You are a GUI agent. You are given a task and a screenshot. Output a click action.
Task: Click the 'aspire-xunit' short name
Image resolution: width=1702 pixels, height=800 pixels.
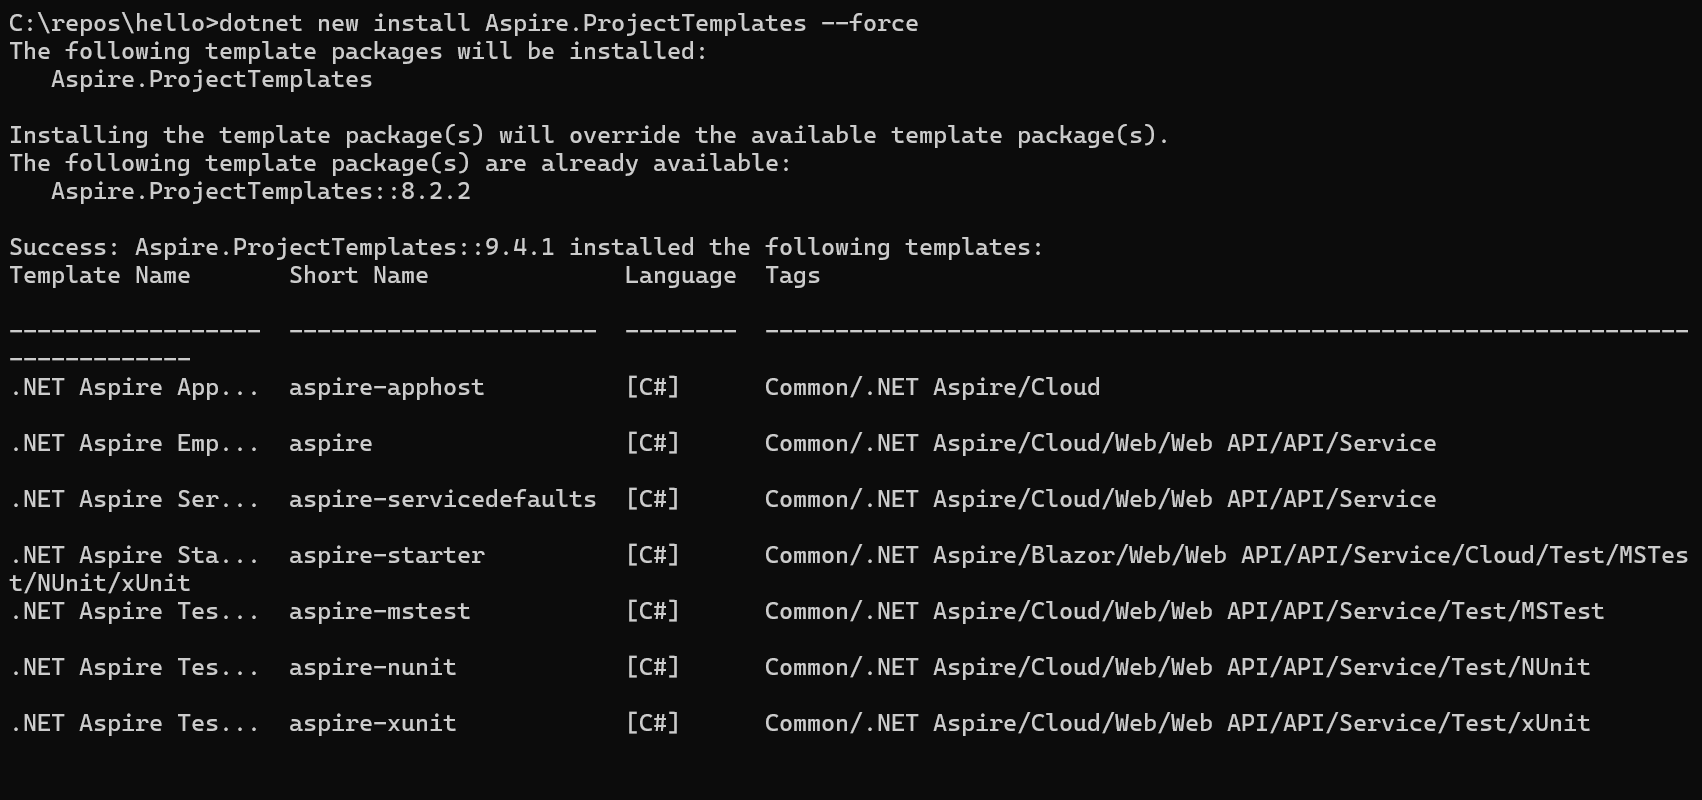(x=372, y=723)
